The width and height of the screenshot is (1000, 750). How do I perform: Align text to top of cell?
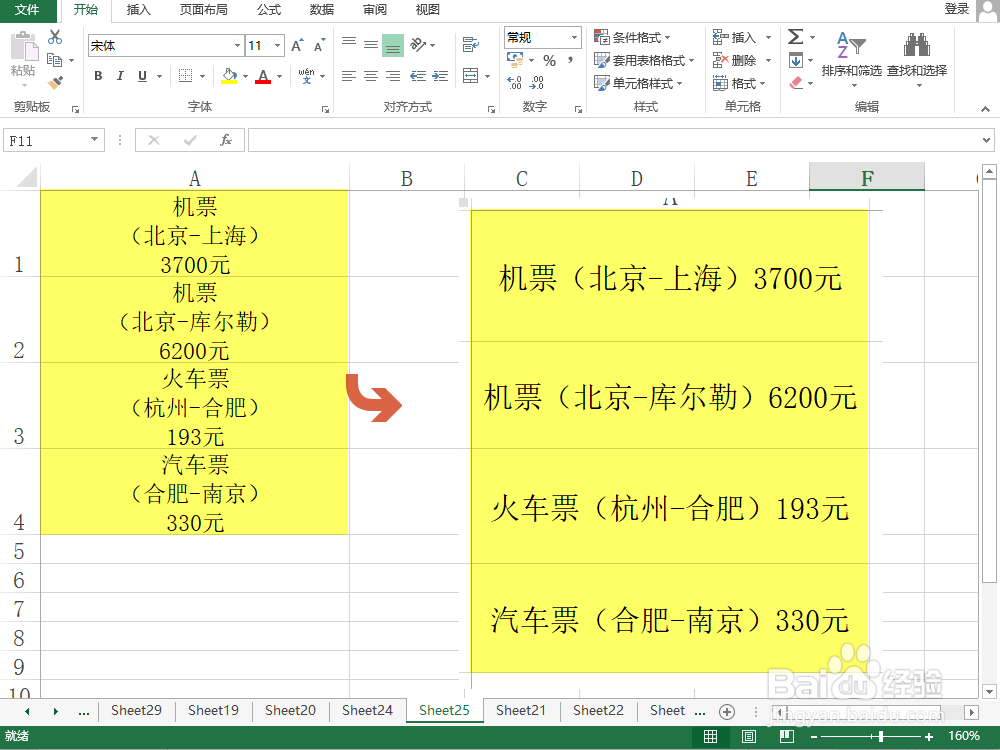pos(349,43)
